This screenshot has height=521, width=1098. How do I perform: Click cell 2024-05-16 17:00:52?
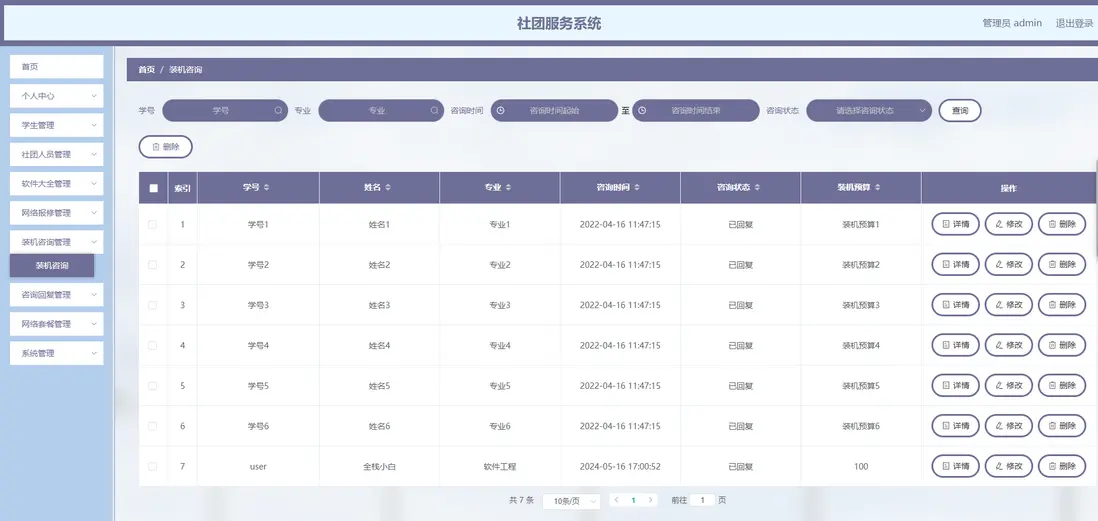(620, 466)
